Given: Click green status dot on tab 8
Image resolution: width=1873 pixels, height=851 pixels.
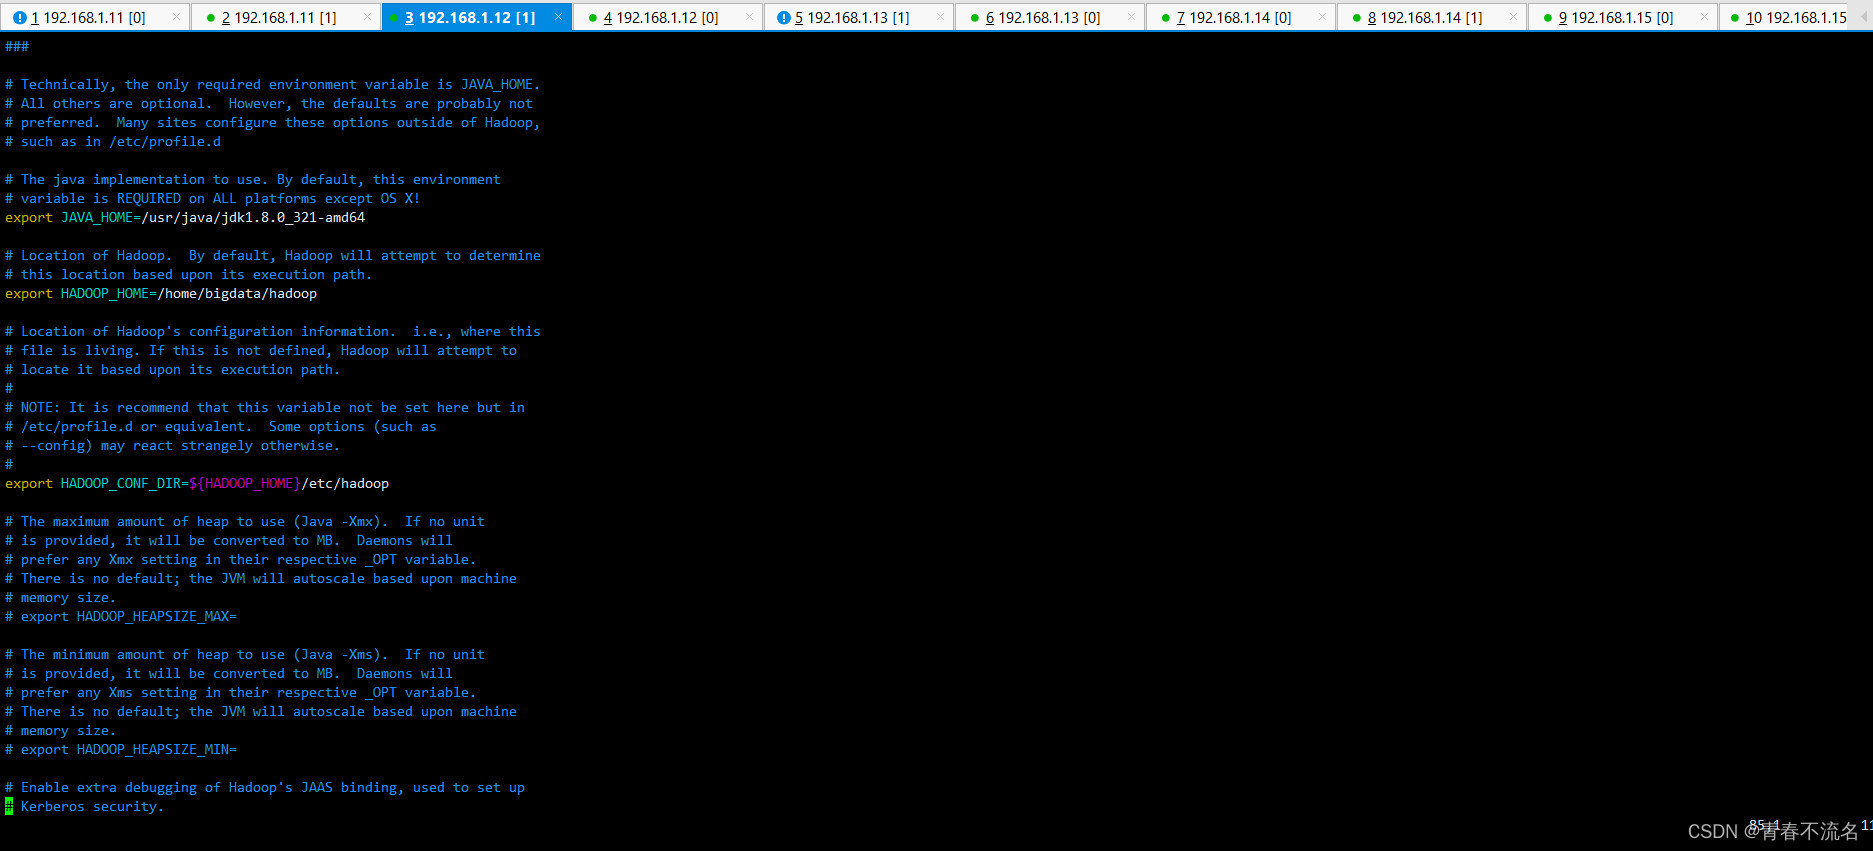Looking at the screenshot, I should pos(1357,18).
